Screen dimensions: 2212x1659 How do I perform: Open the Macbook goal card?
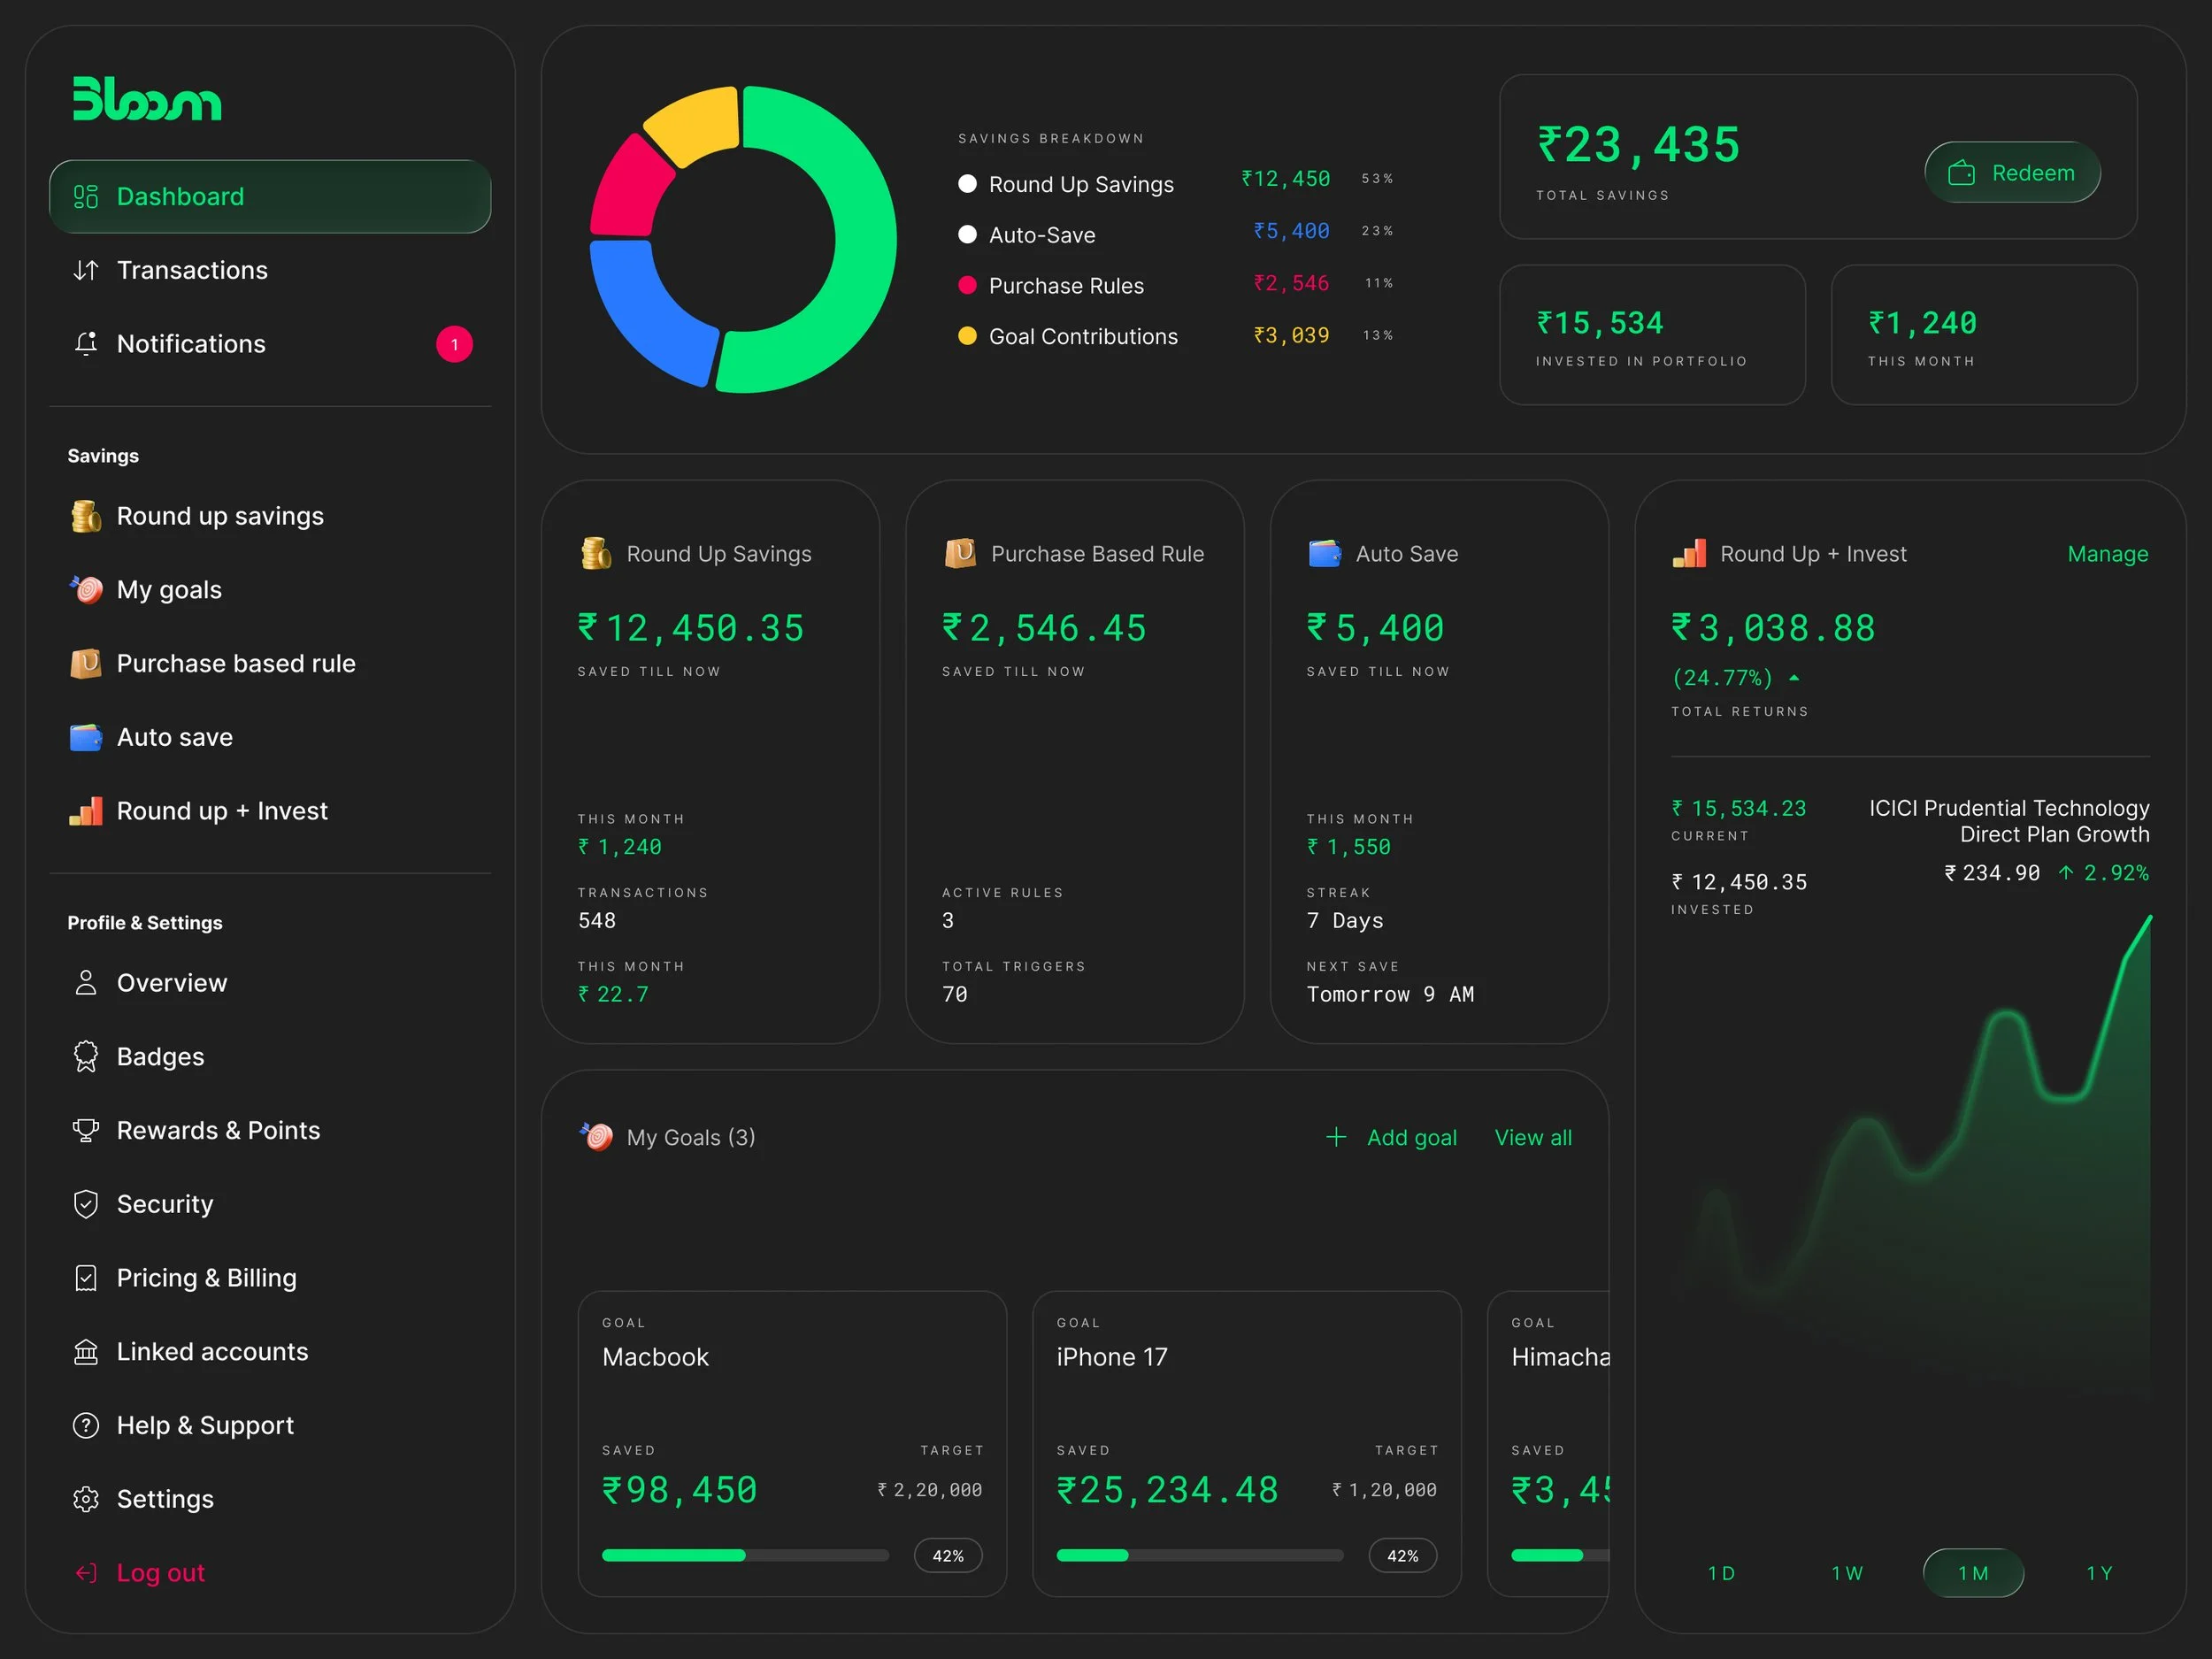pyautogui.click(x=792, y=1444)
